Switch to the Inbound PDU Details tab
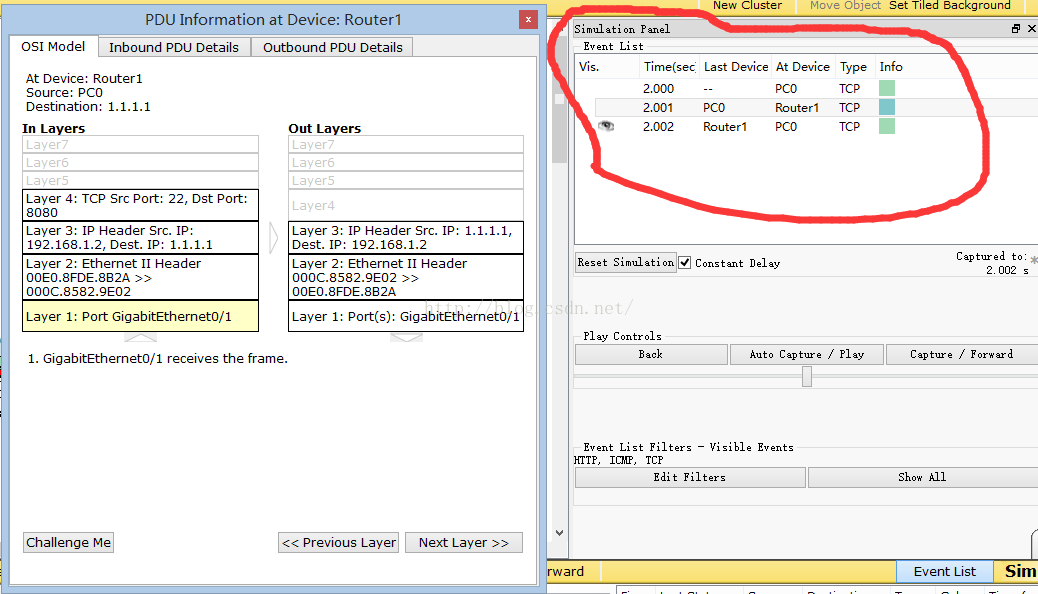1038x594 pixels. pos(174,47)
